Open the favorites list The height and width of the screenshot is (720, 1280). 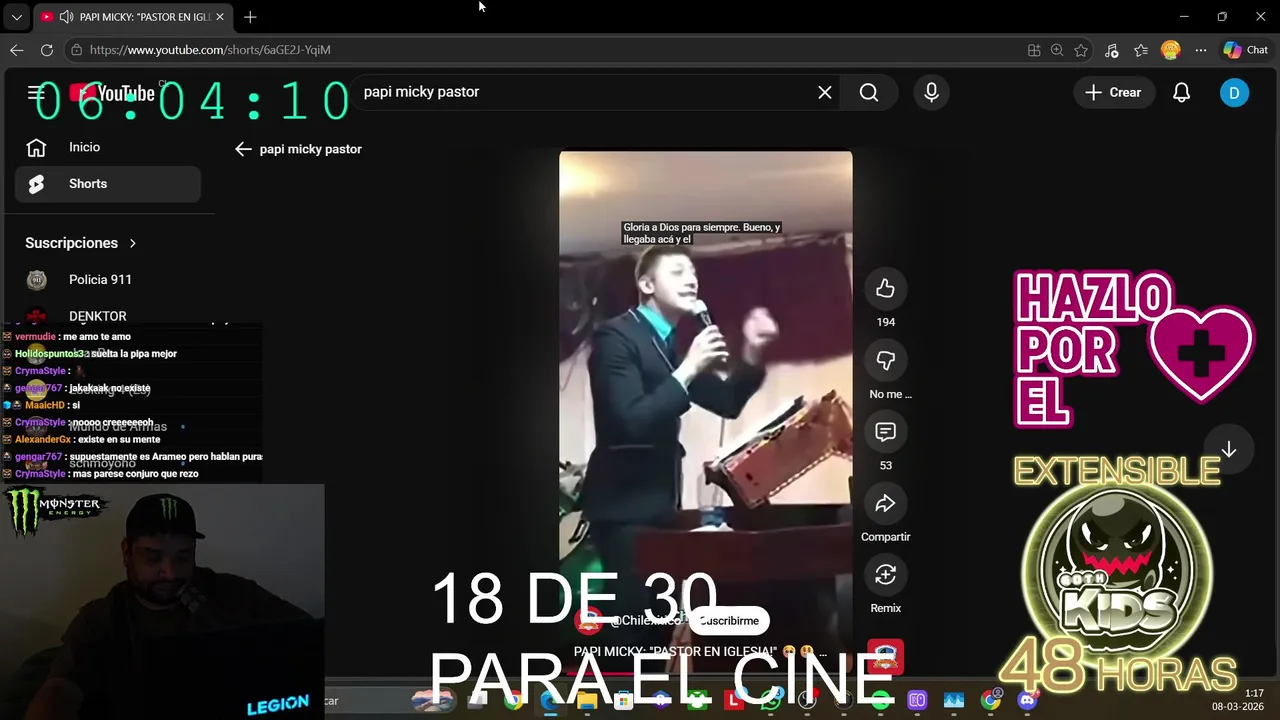point(1141,50)
